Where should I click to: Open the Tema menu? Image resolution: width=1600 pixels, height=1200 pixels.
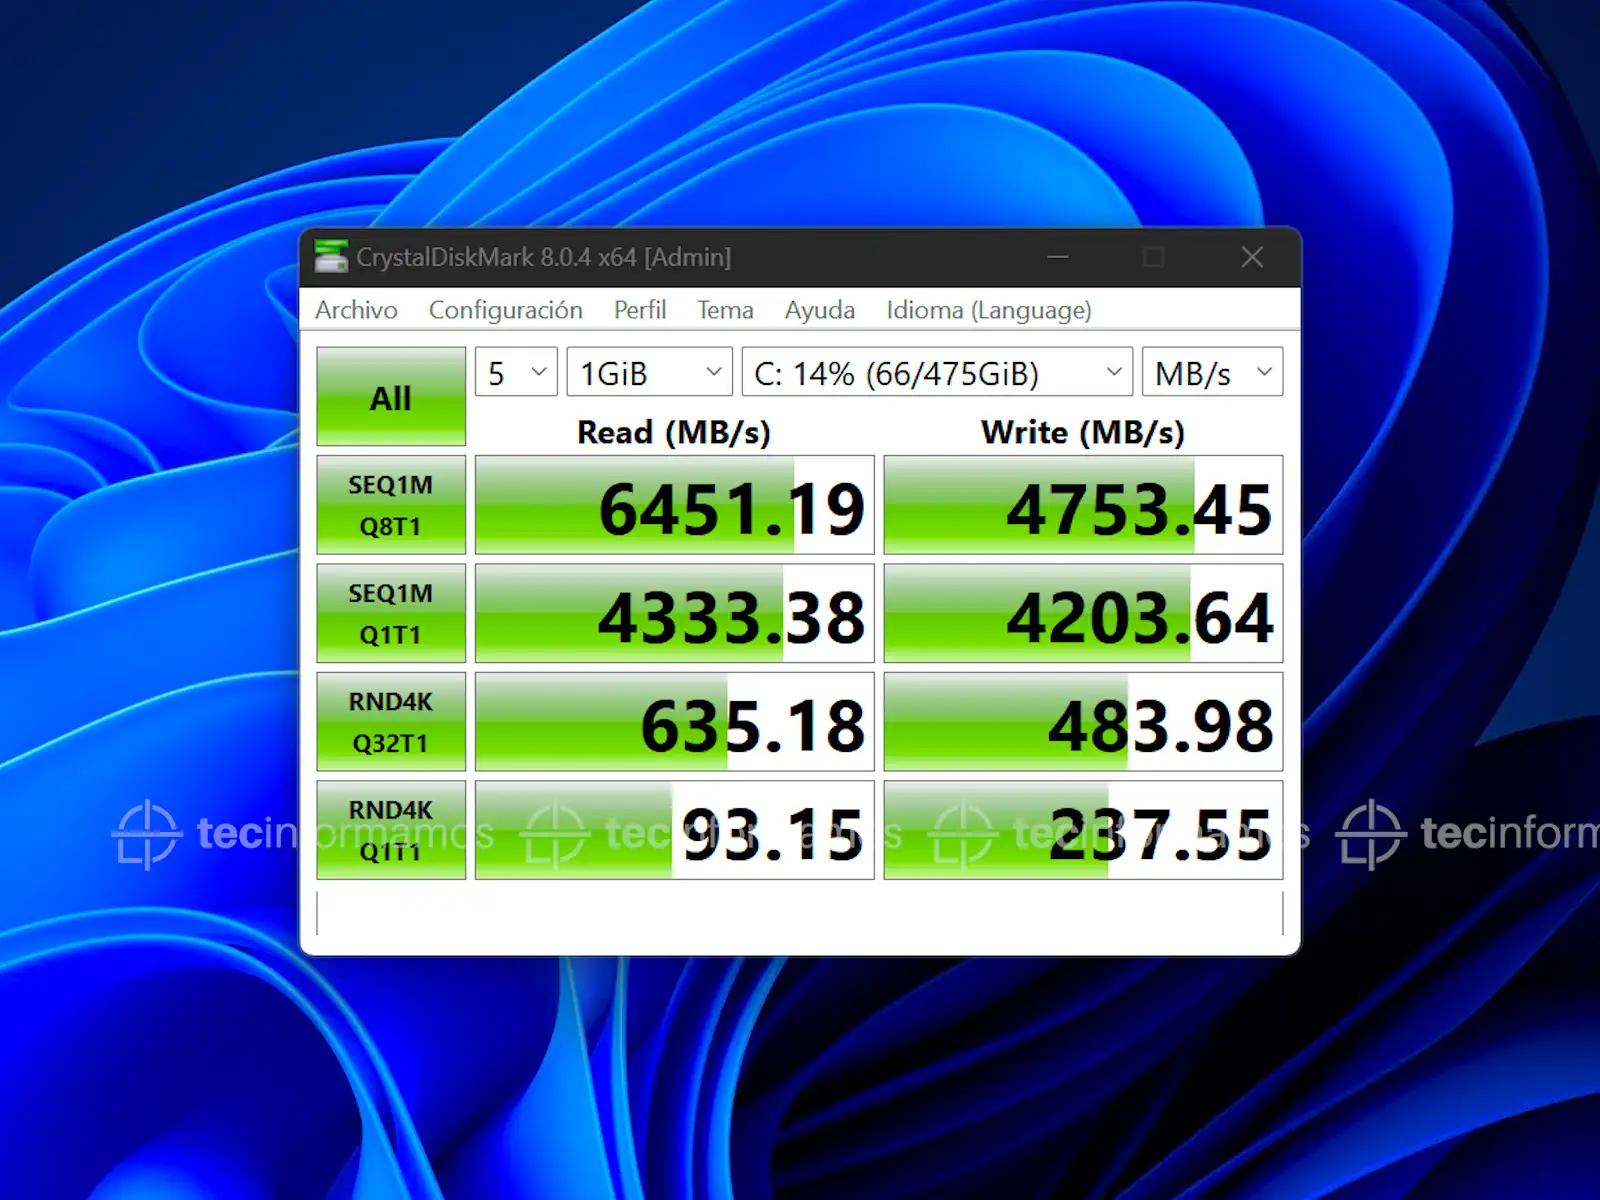(725, 310)
